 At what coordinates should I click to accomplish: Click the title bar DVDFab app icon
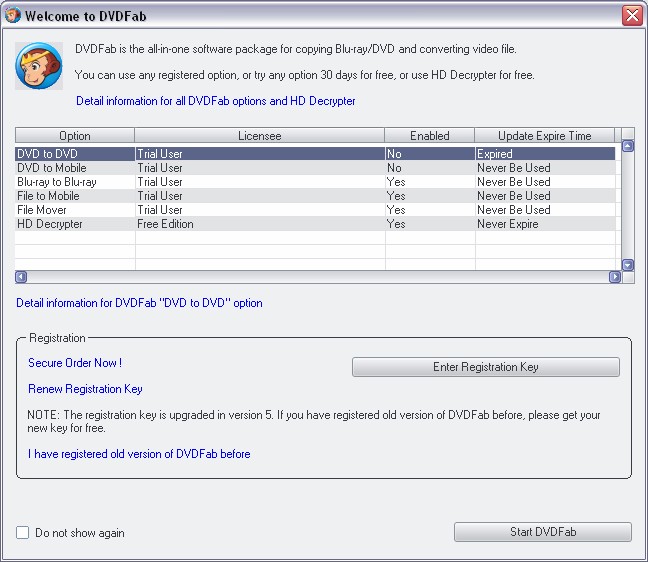coord(13,16)
